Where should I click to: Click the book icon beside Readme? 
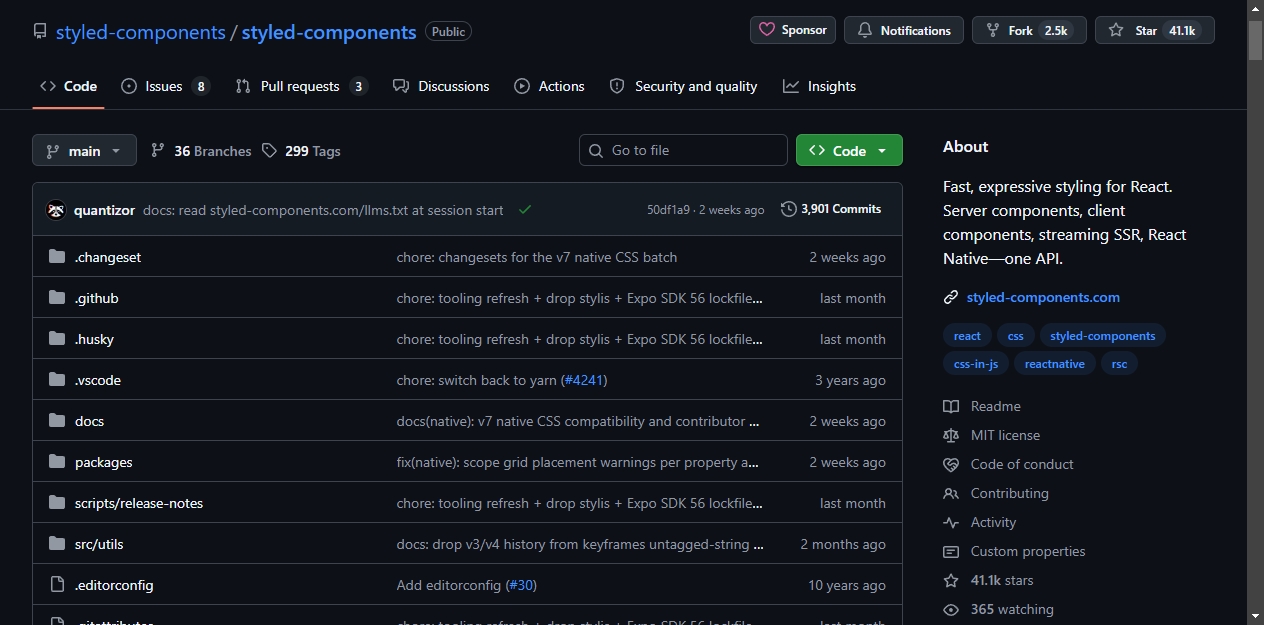[951, 406]
